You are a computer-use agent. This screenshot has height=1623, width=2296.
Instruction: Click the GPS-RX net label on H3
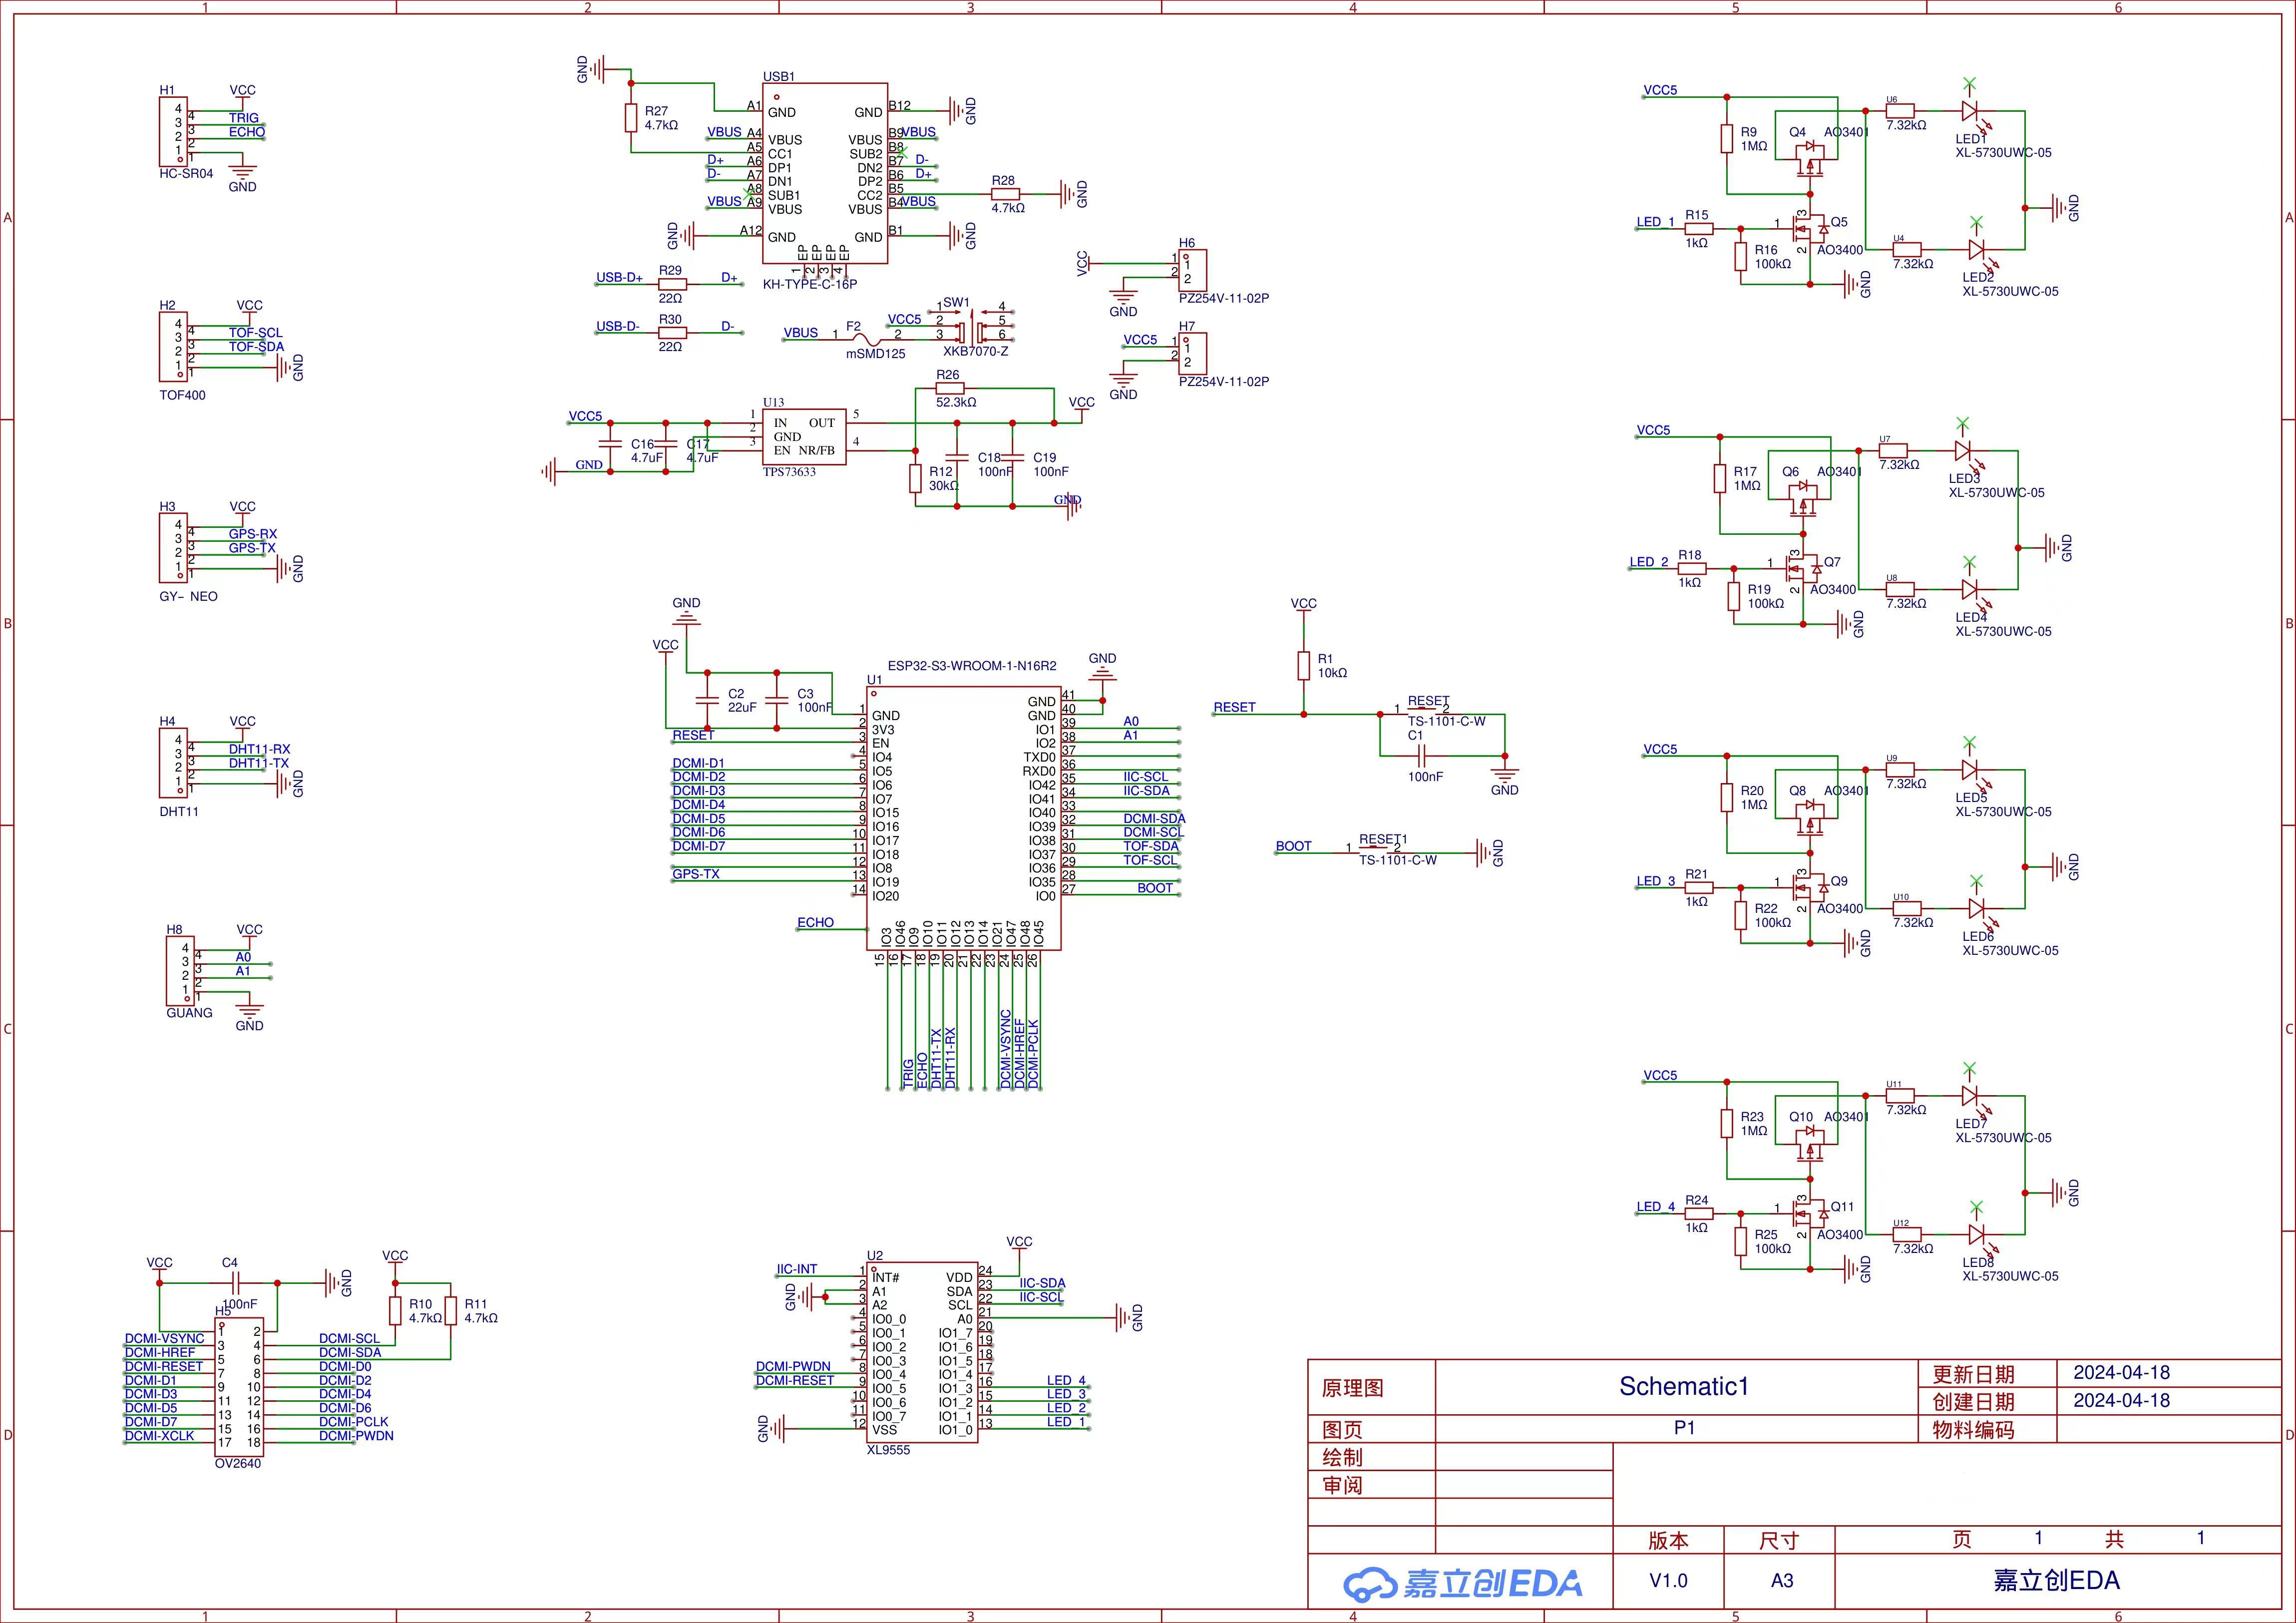tap(253, 534)
